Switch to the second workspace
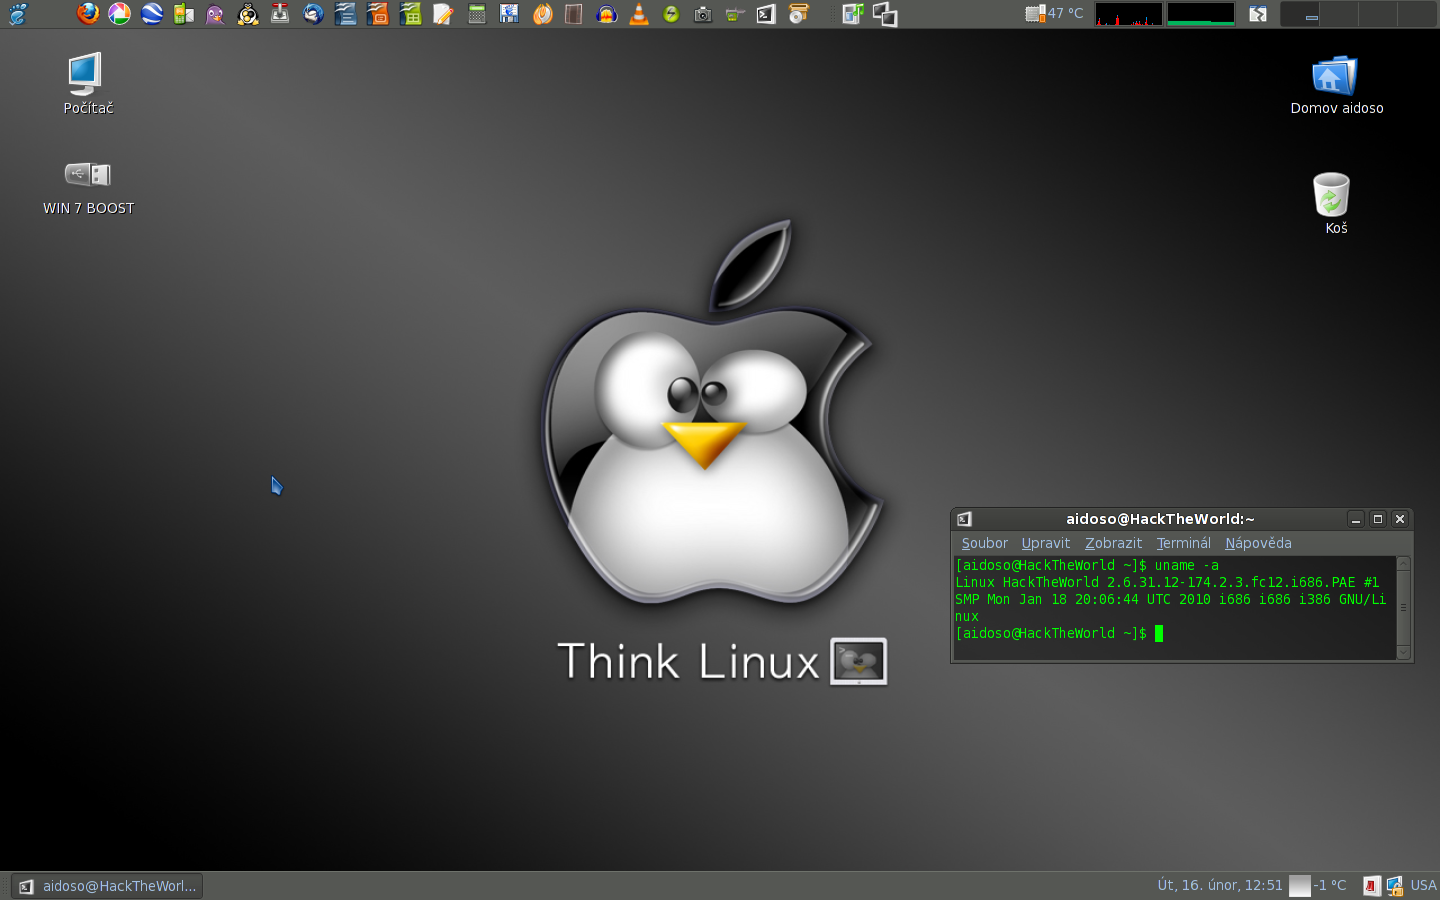Image resolution: width=1440 pixels, height=900 pixels. point(1339,14)
